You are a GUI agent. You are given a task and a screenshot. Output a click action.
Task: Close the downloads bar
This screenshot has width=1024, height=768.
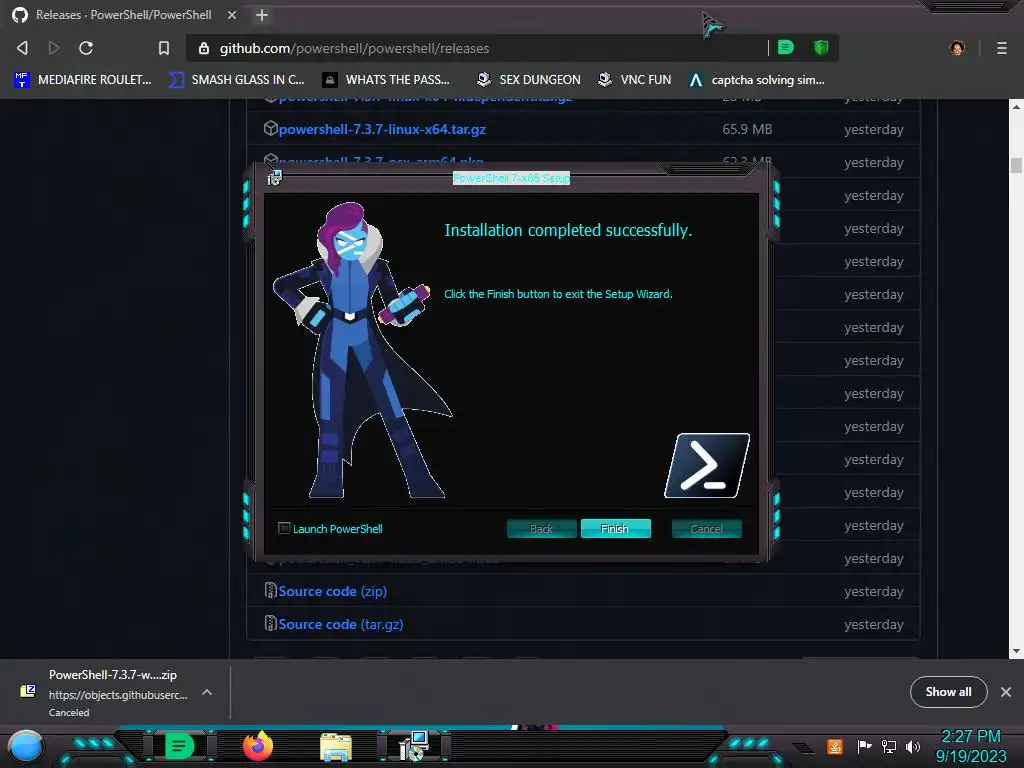[1006, 692]
